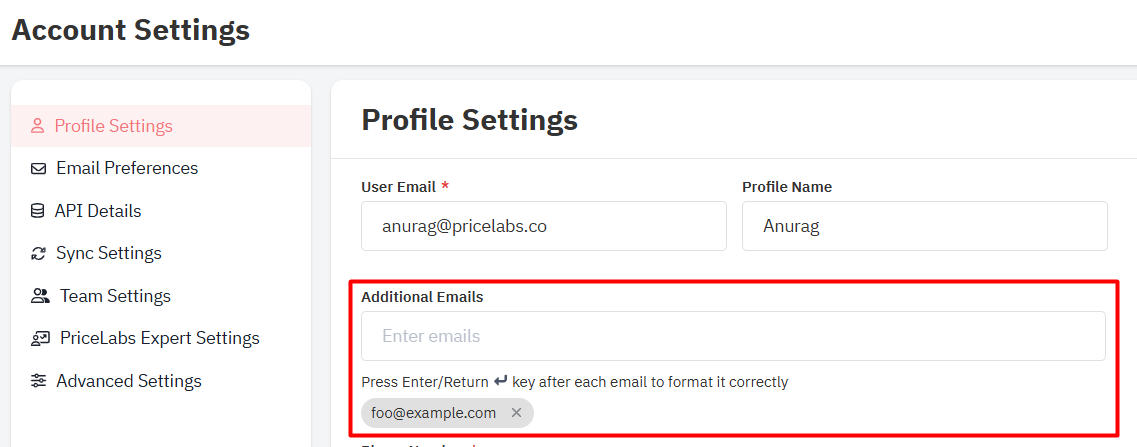Click the sync arrows icon beside Sync Settings

pos(38,253)
